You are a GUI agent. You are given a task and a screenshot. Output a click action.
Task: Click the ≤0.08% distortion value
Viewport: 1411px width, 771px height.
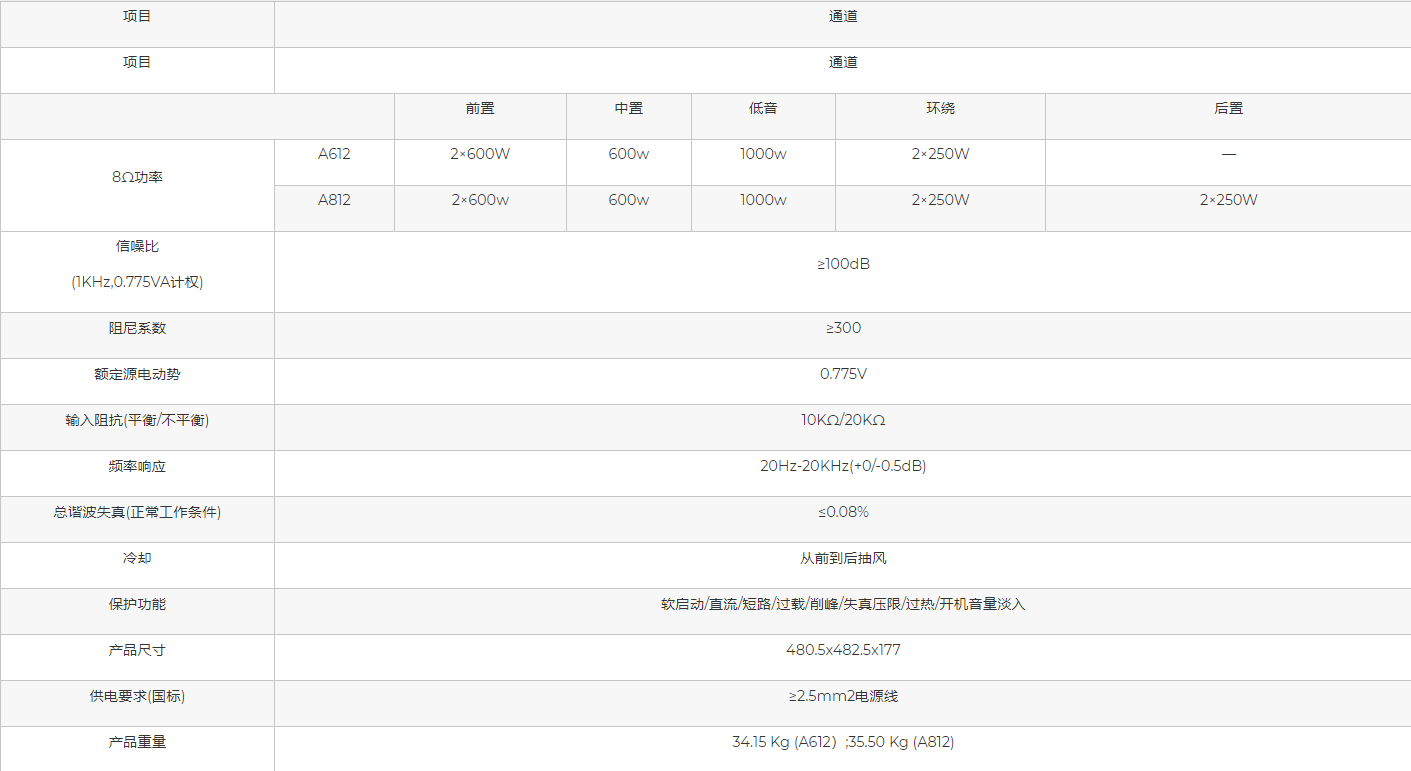(x=843, y=512)
